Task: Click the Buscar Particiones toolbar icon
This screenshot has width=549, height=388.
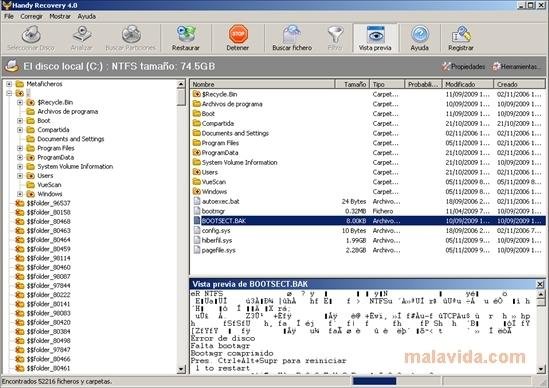Action: click(x=131, y=35)
